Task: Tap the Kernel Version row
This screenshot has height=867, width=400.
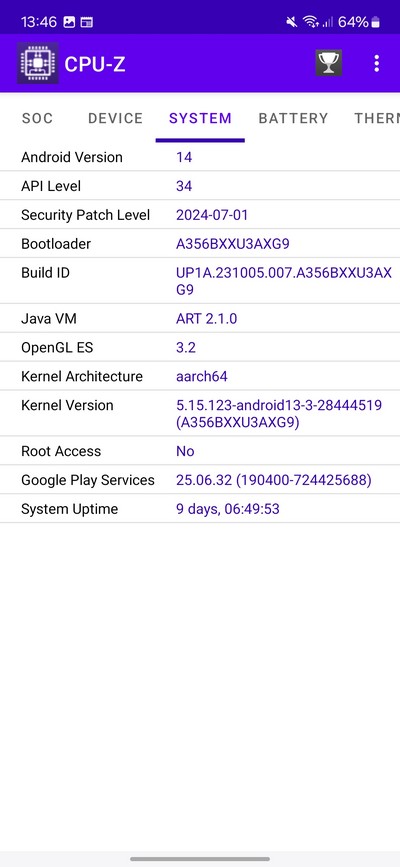Action: [200, 413]
